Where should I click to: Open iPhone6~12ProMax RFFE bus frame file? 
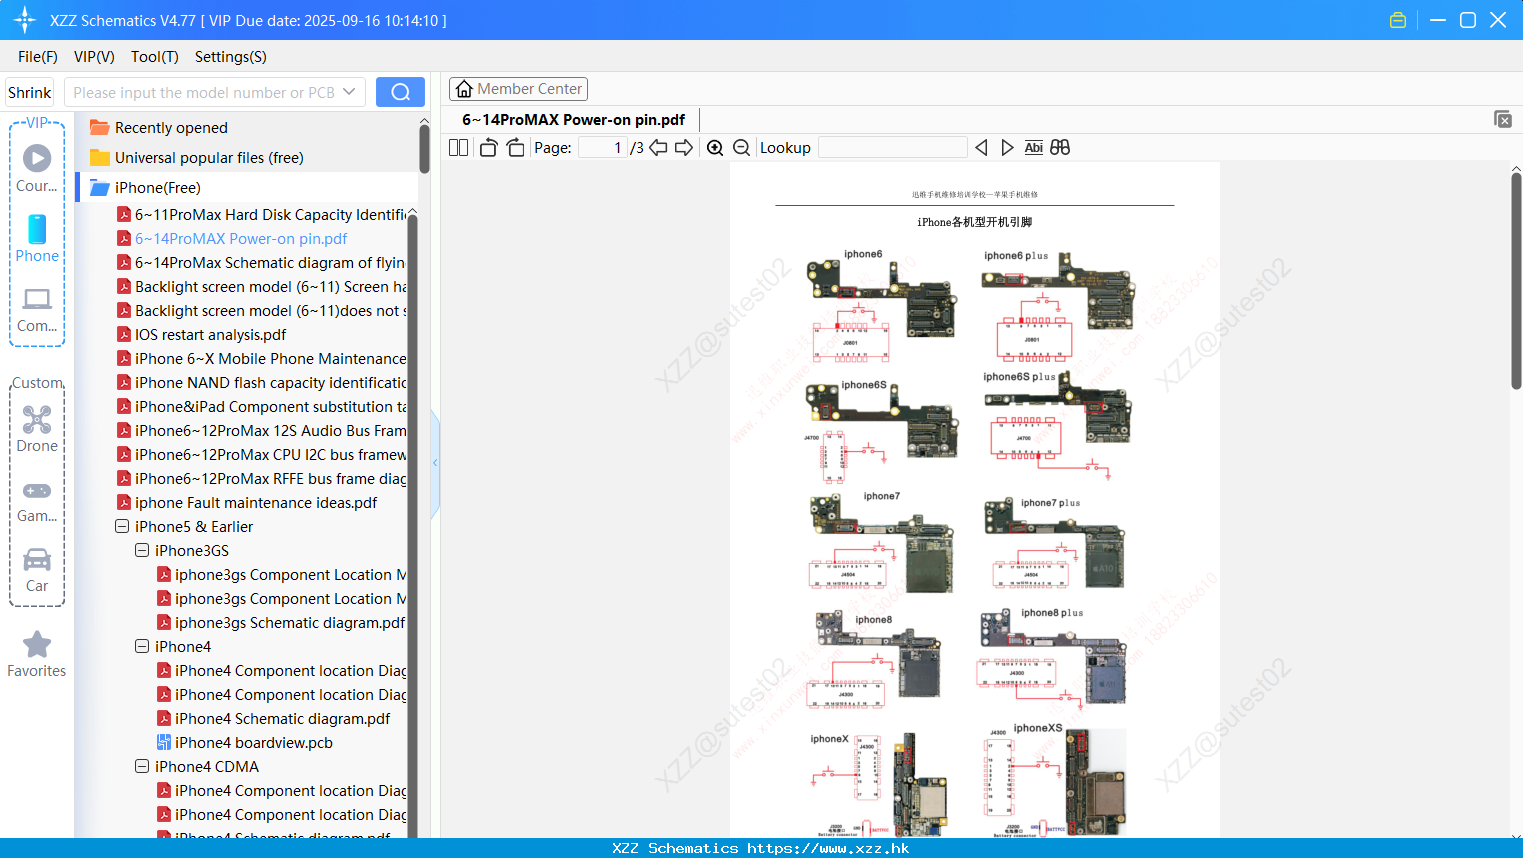262,478
